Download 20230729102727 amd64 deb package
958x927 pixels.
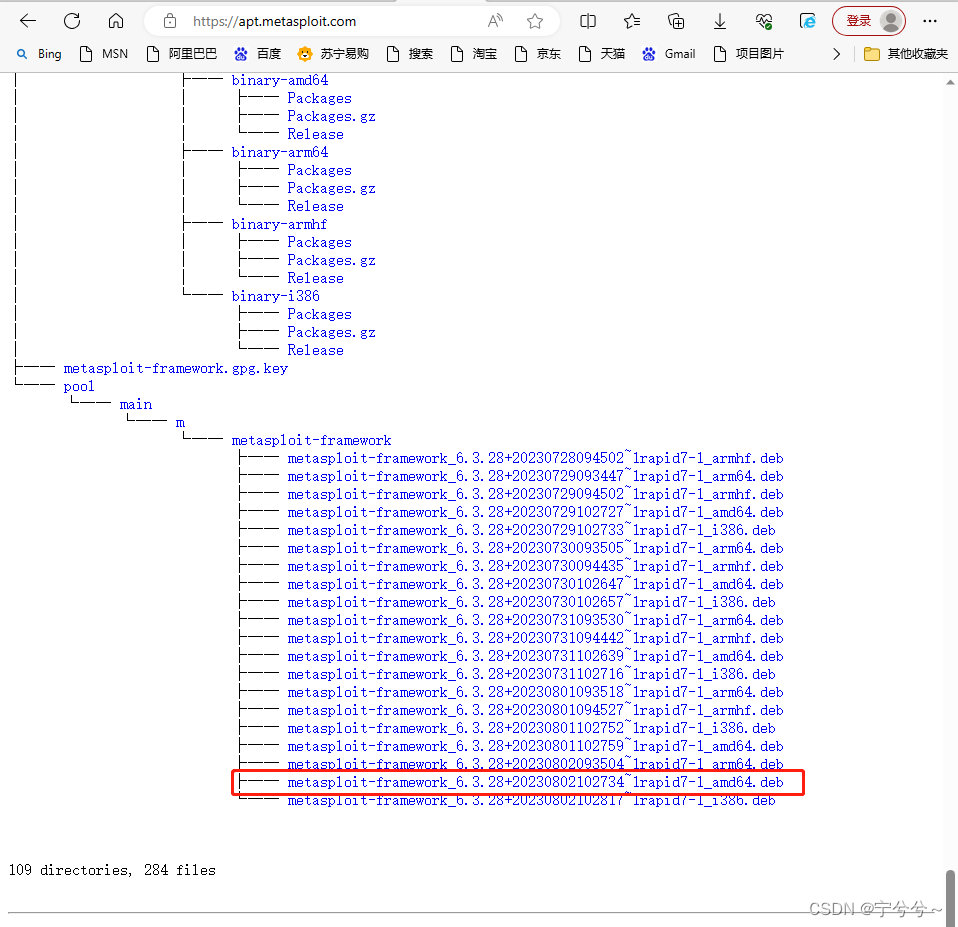535,512
